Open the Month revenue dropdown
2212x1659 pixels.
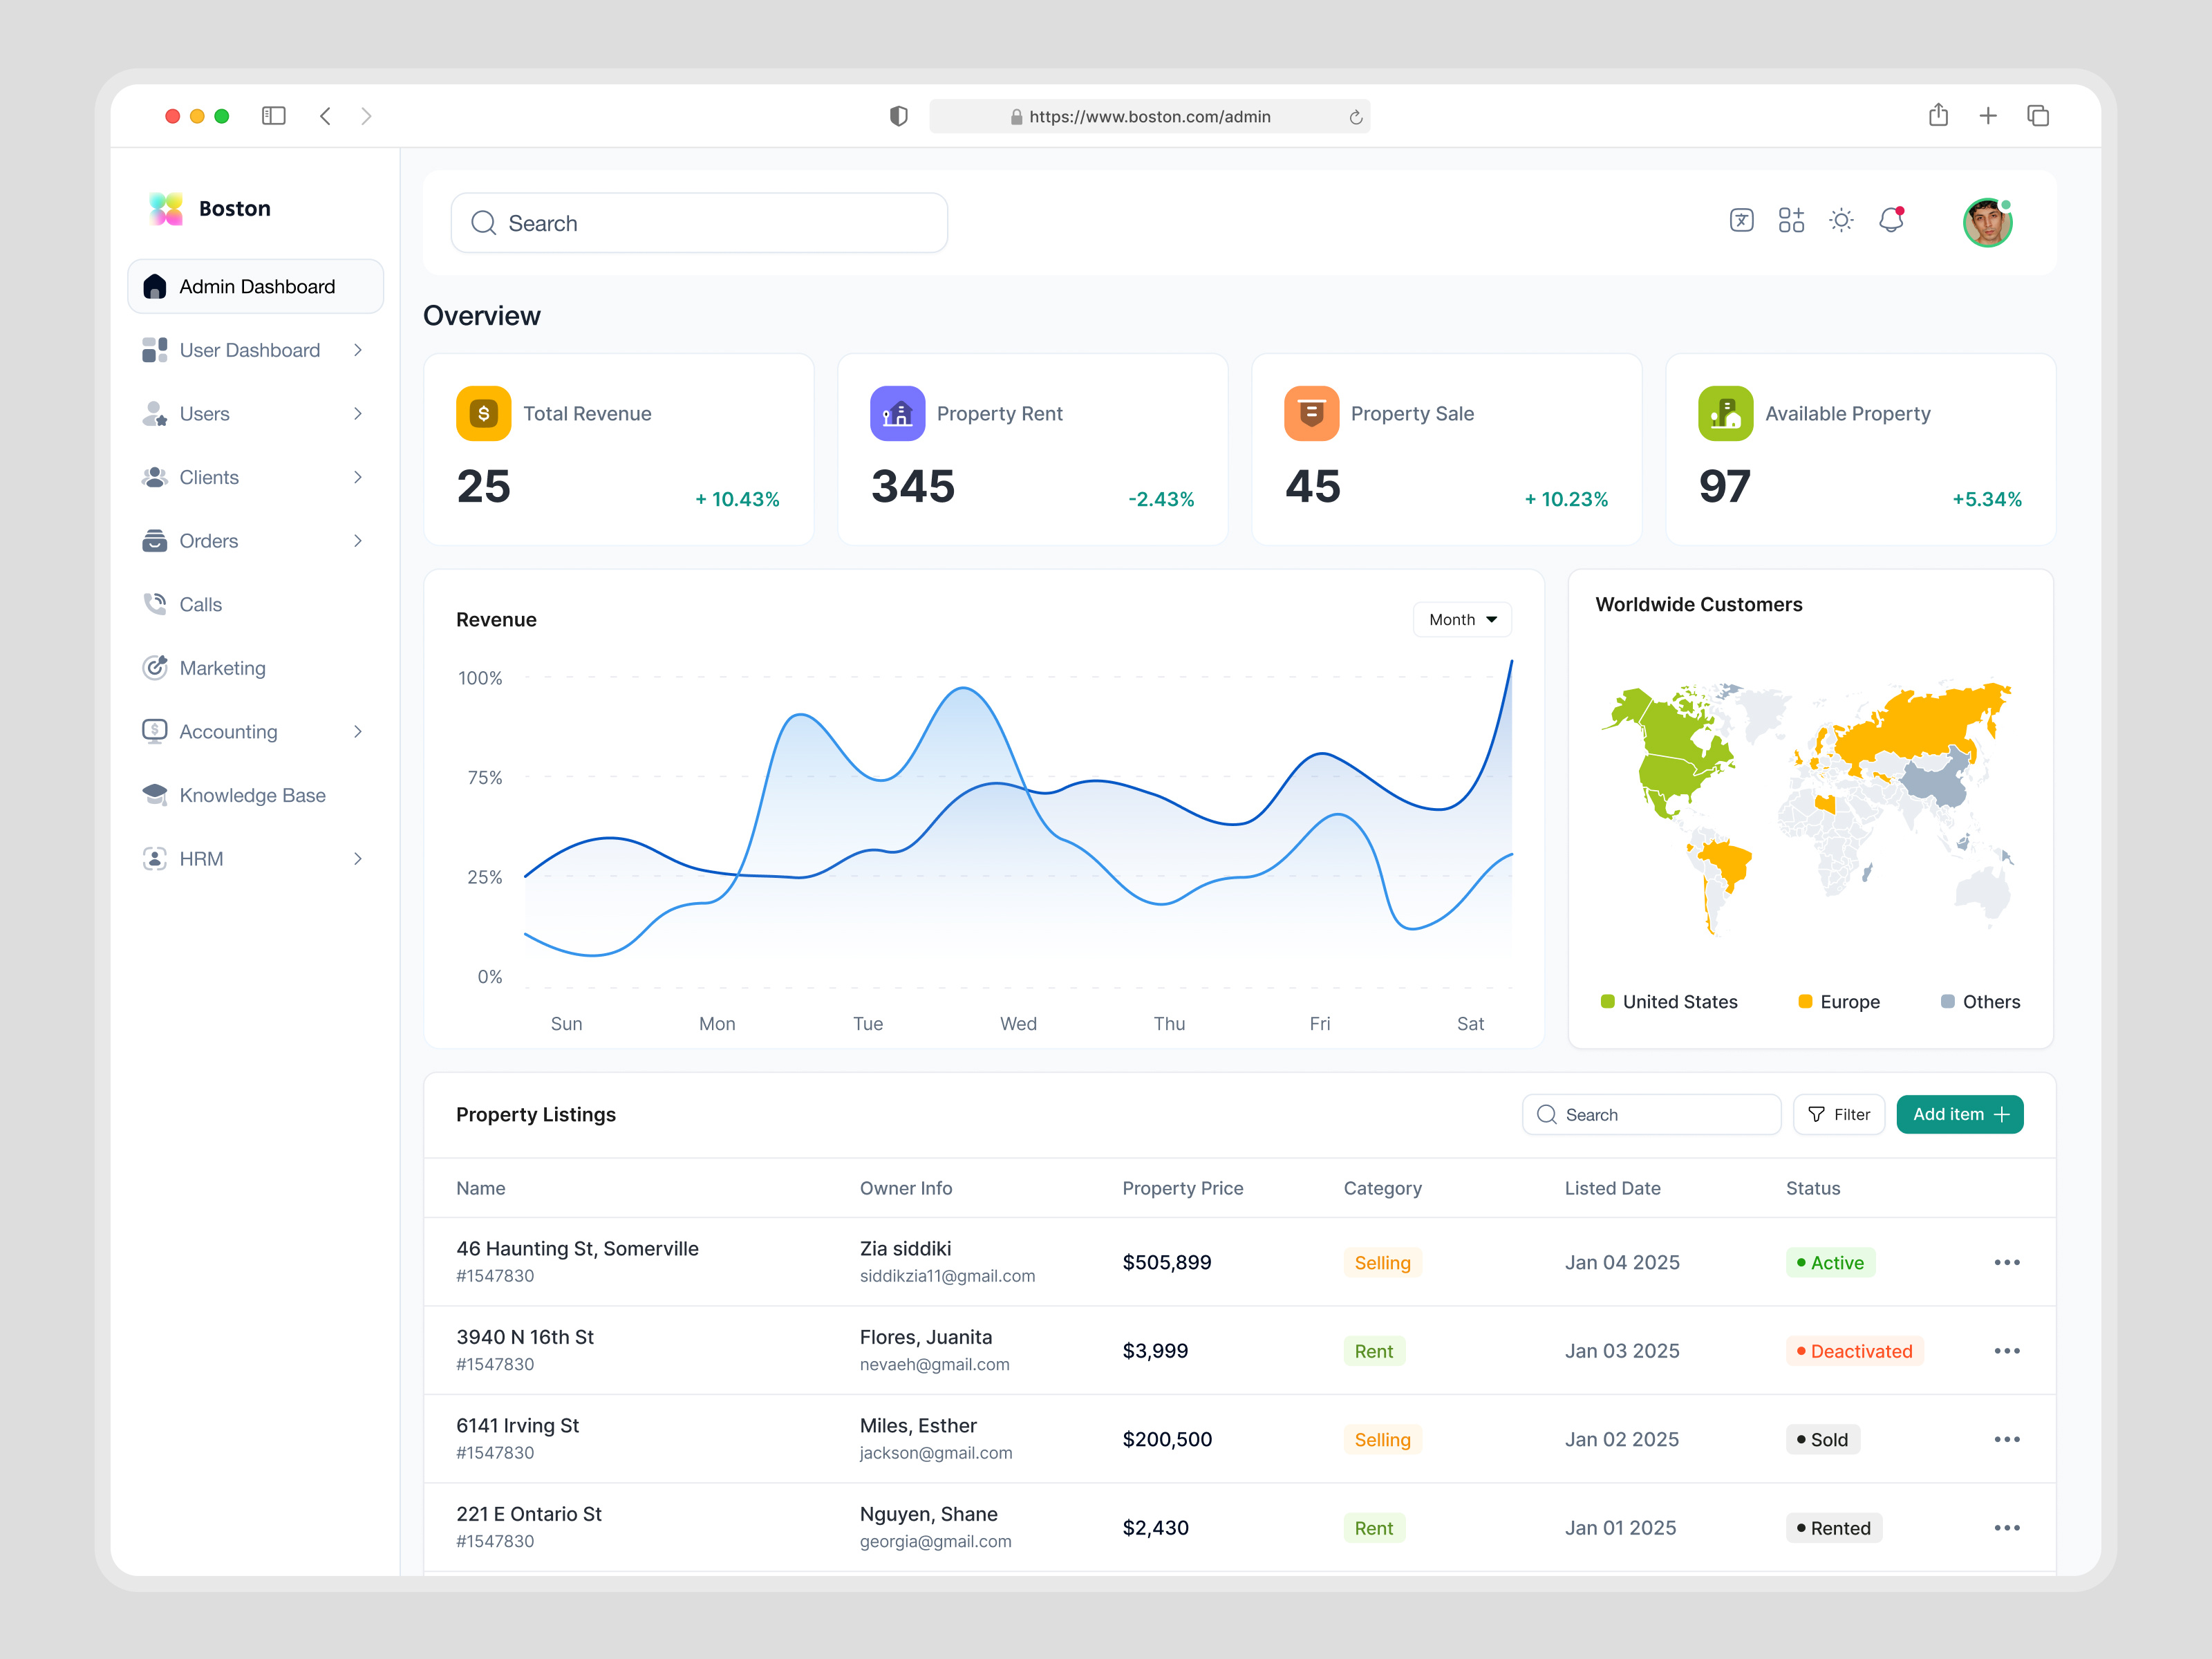pyautogui.click(x=1461, y=619)
